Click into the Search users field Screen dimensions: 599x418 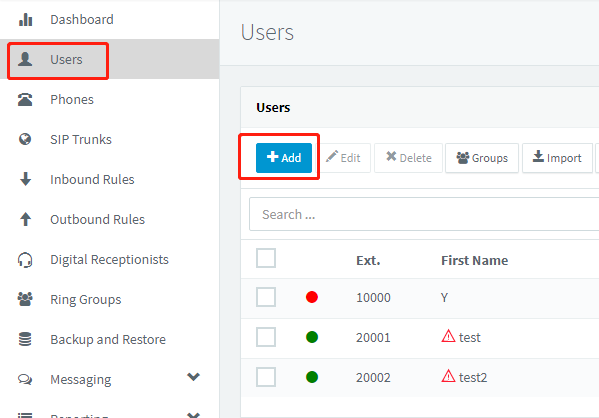[424, 214]
